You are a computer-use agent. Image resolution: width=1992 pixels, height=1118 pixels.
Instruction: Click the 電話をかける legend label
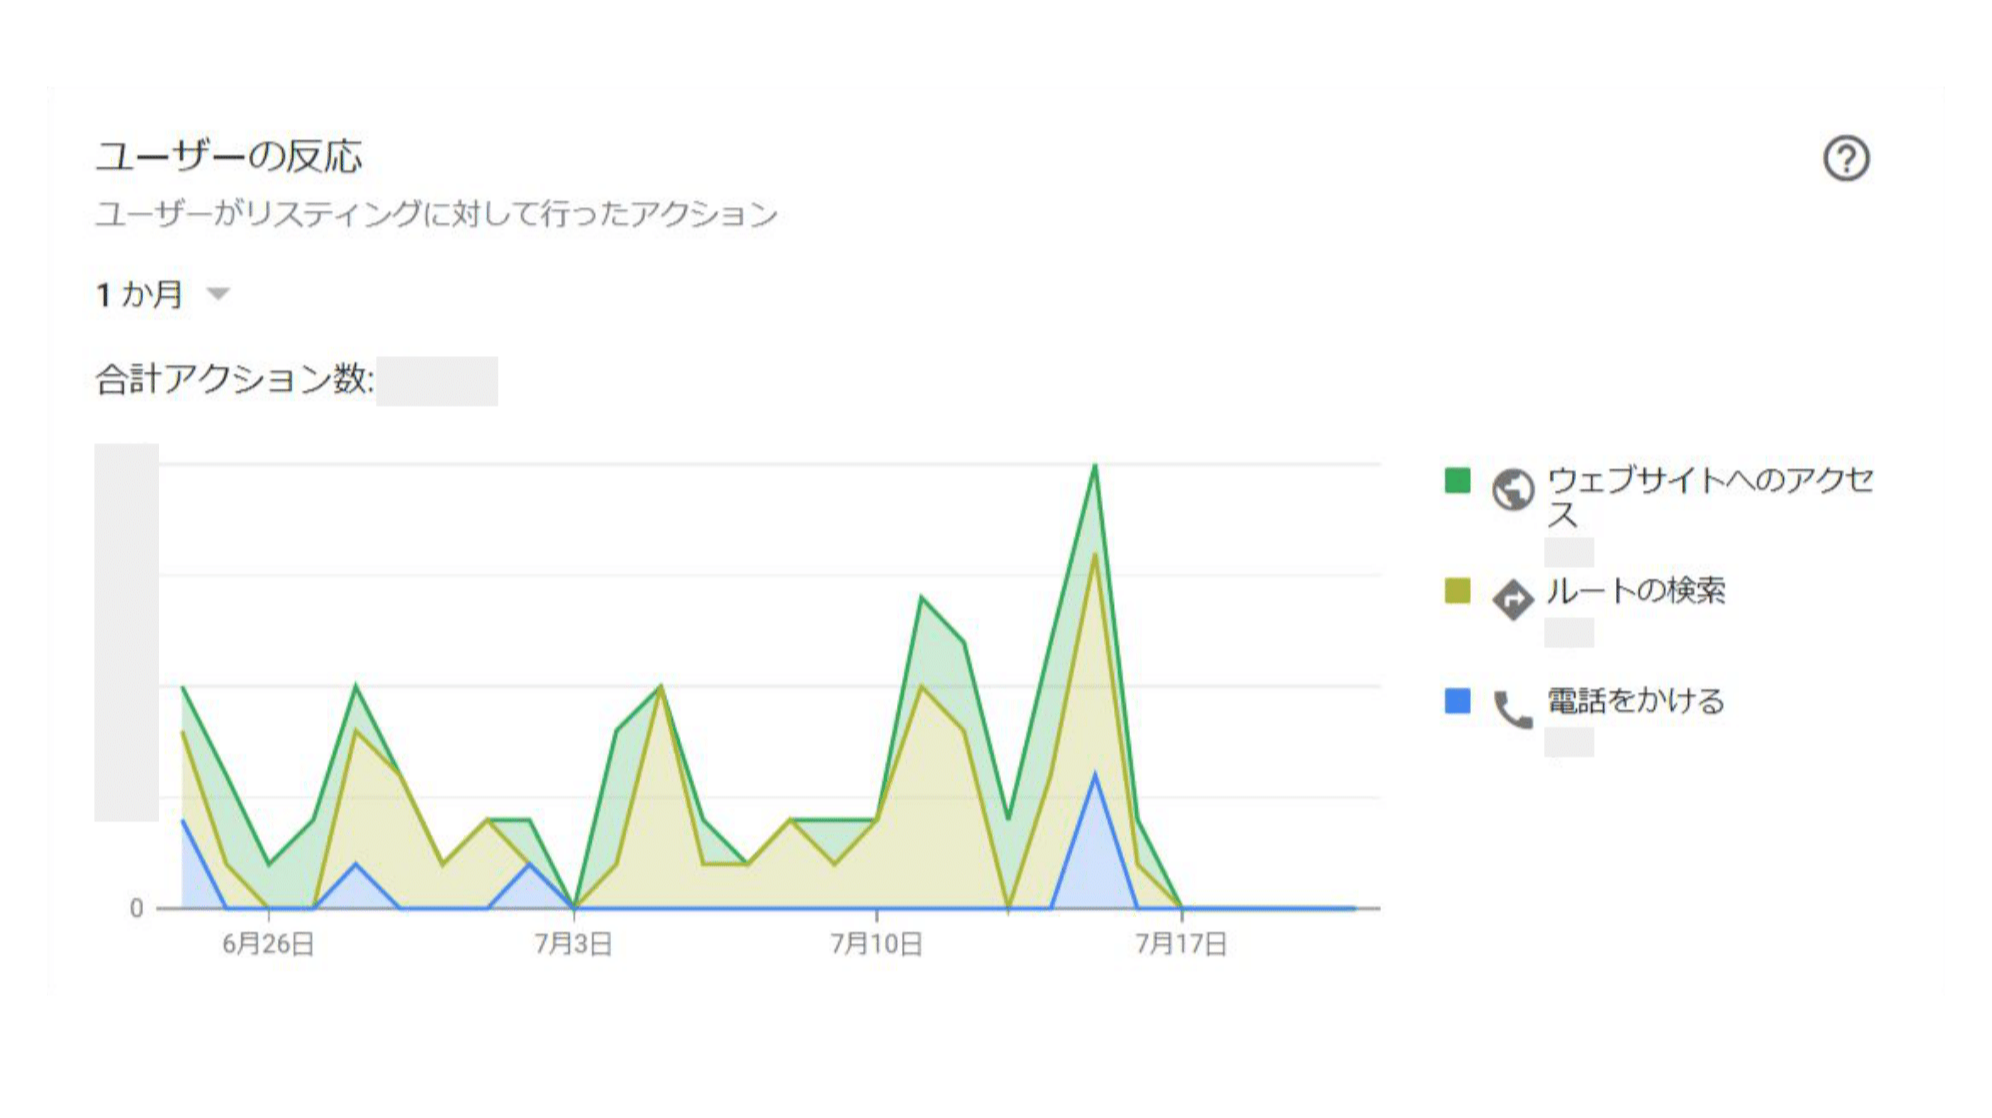tap(1636, 701)
